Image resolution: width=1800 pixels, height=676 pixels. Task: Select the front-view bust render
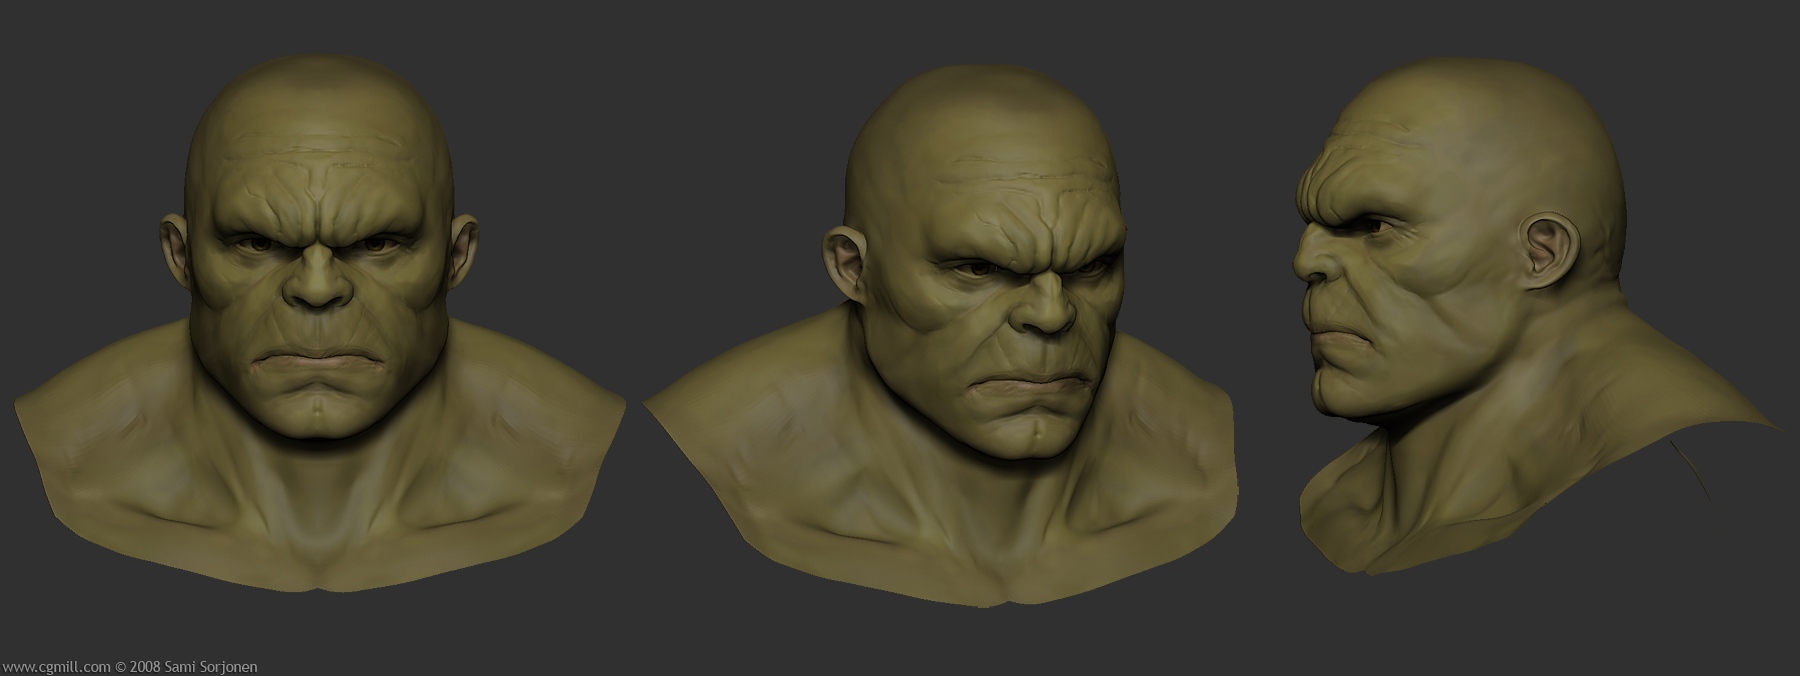[320, 322]
